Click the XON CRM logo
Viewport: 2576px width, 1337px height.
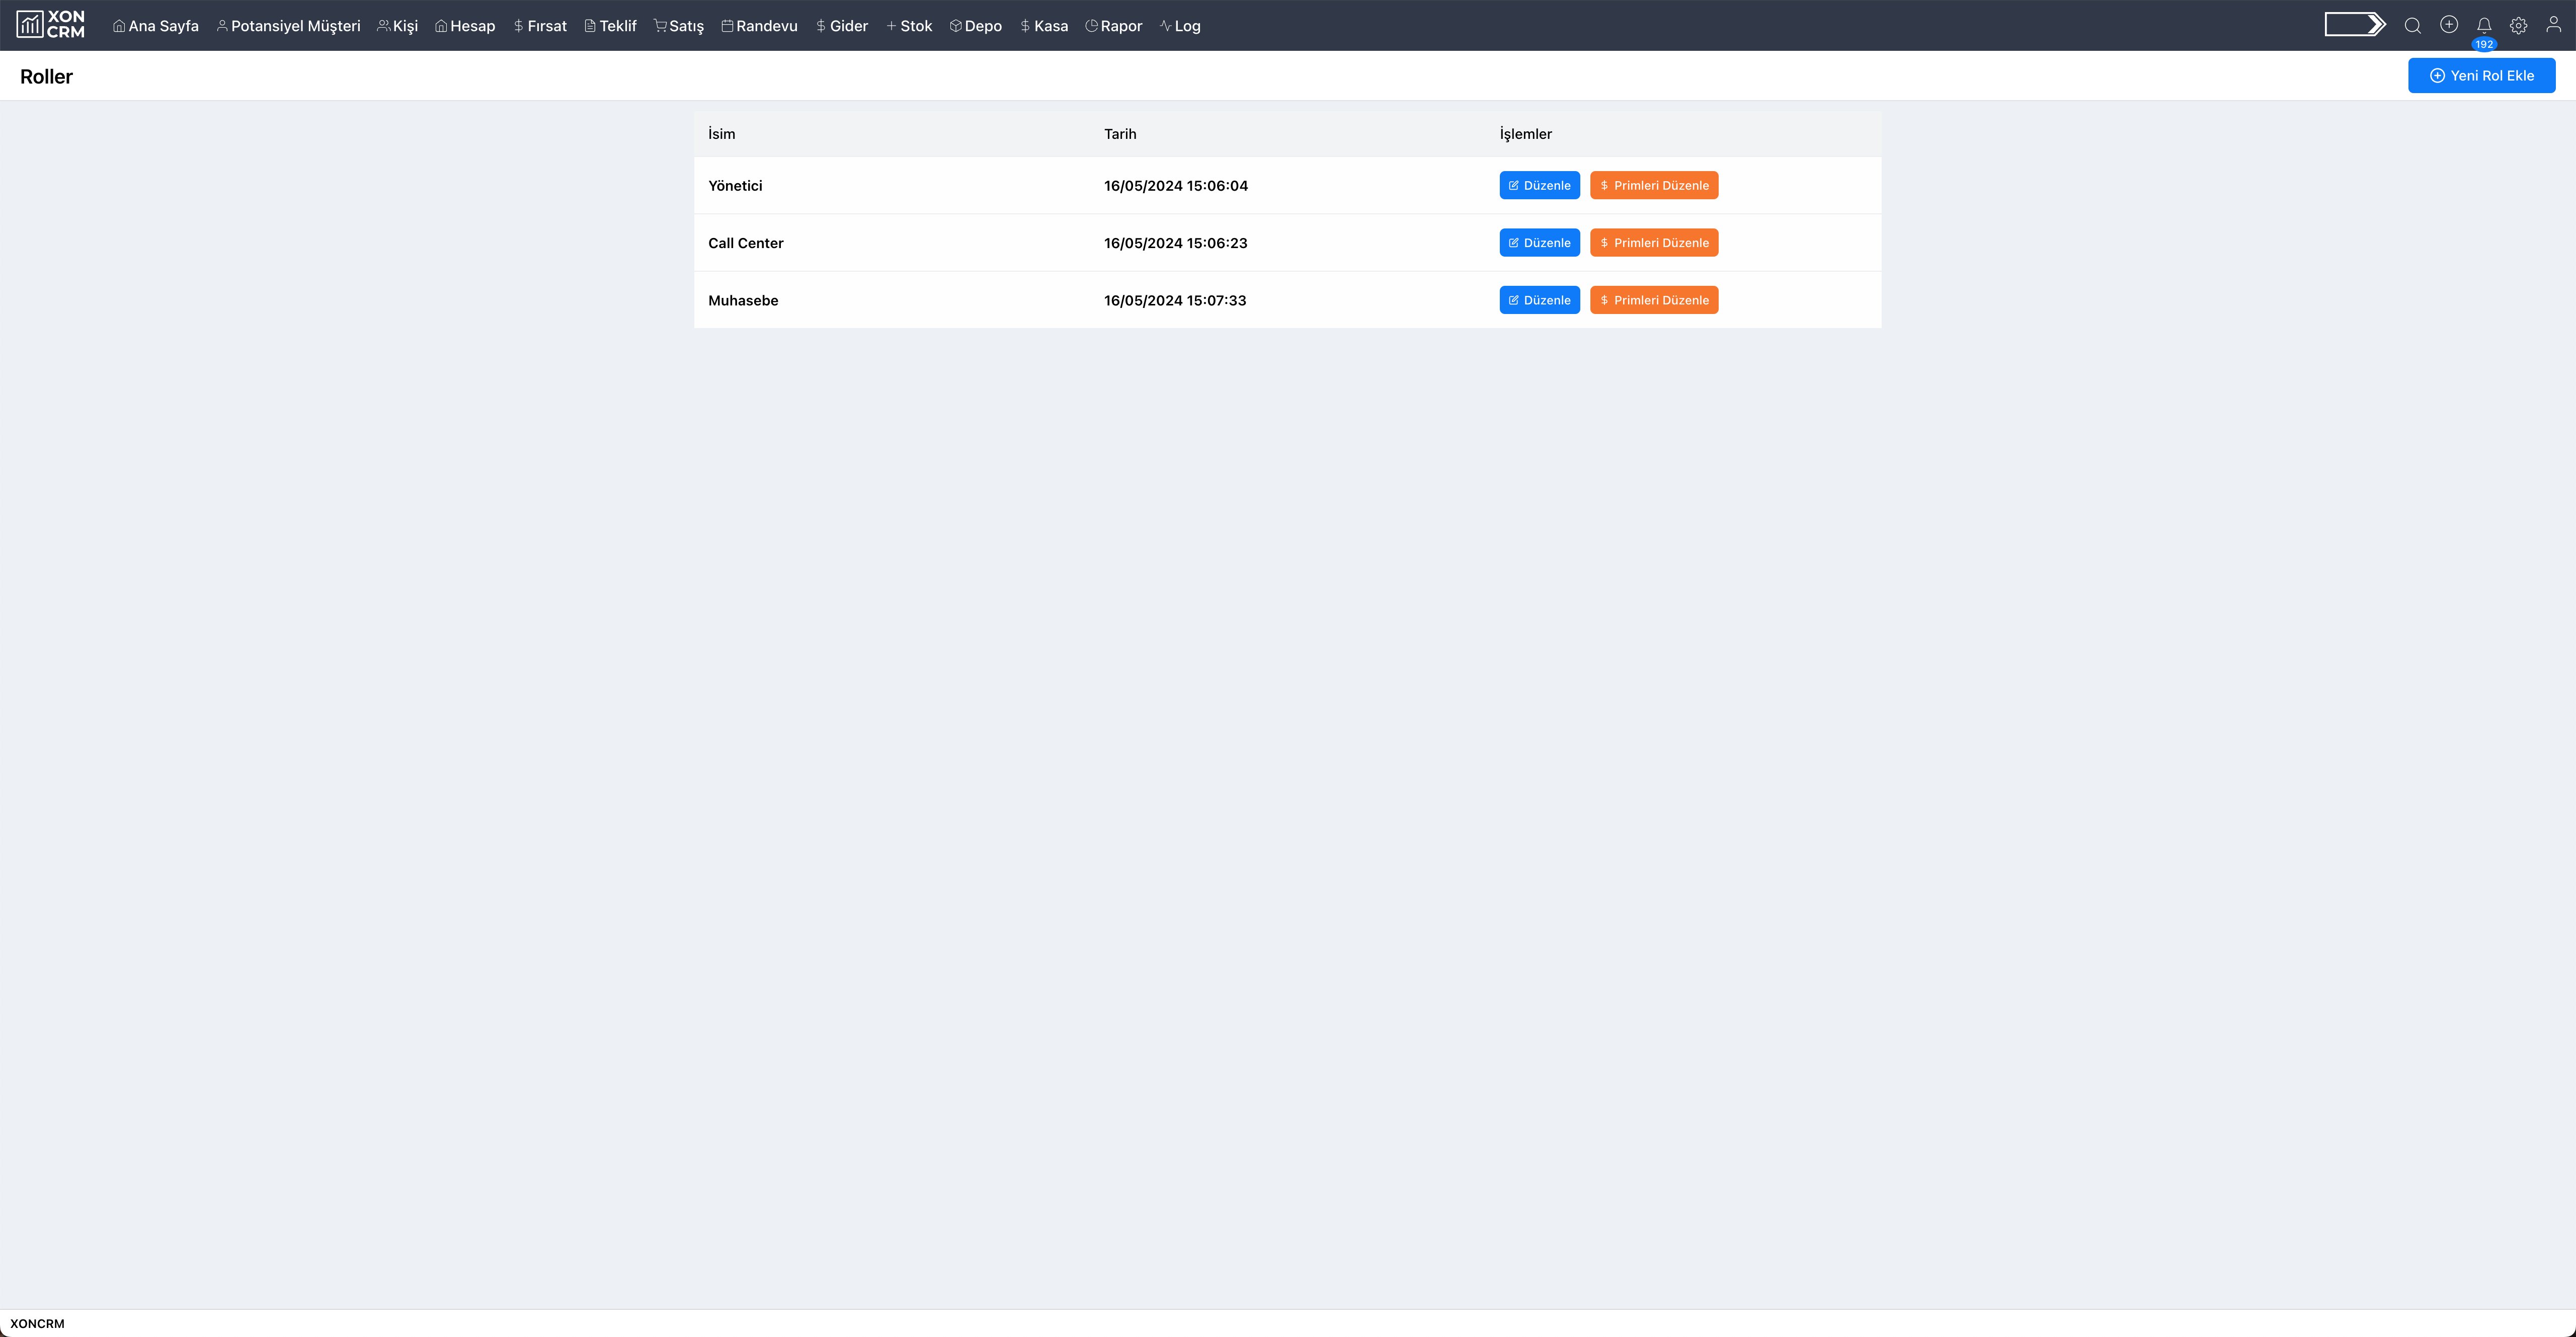pyautogui.click(x=51, y=25)
